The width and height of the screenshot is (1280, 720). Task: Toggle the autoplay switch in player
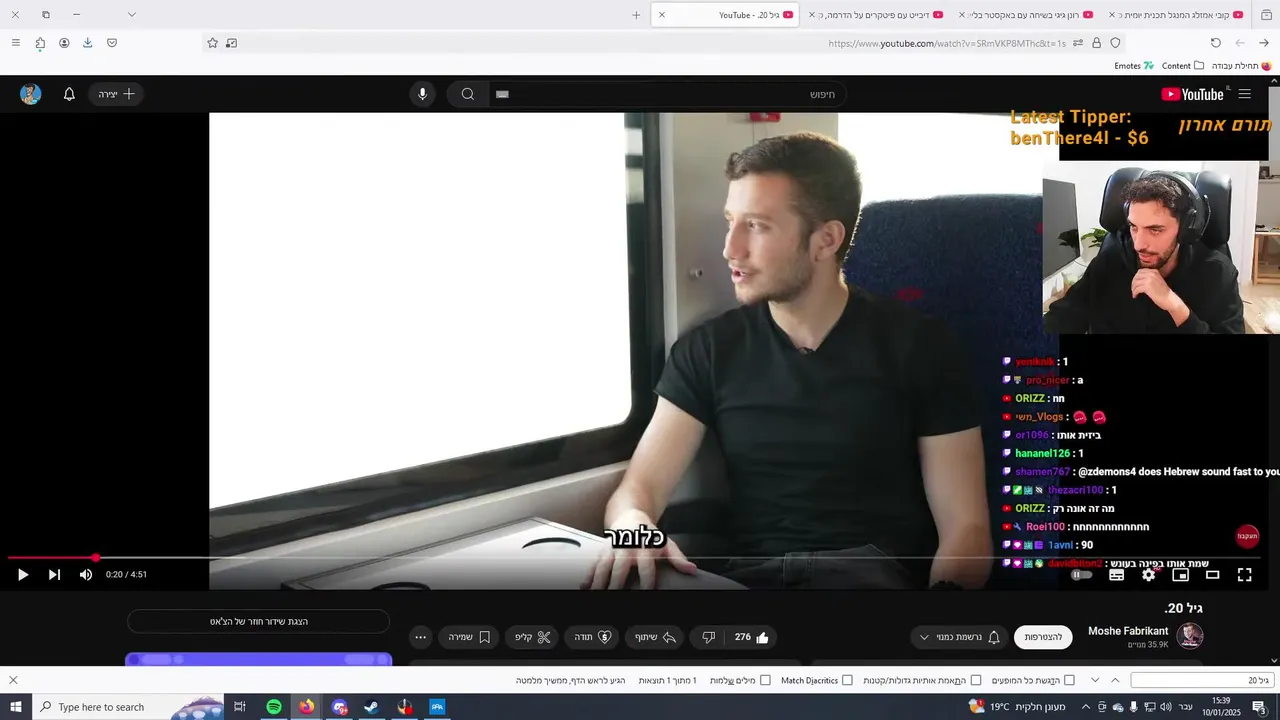click(1082, 575)
